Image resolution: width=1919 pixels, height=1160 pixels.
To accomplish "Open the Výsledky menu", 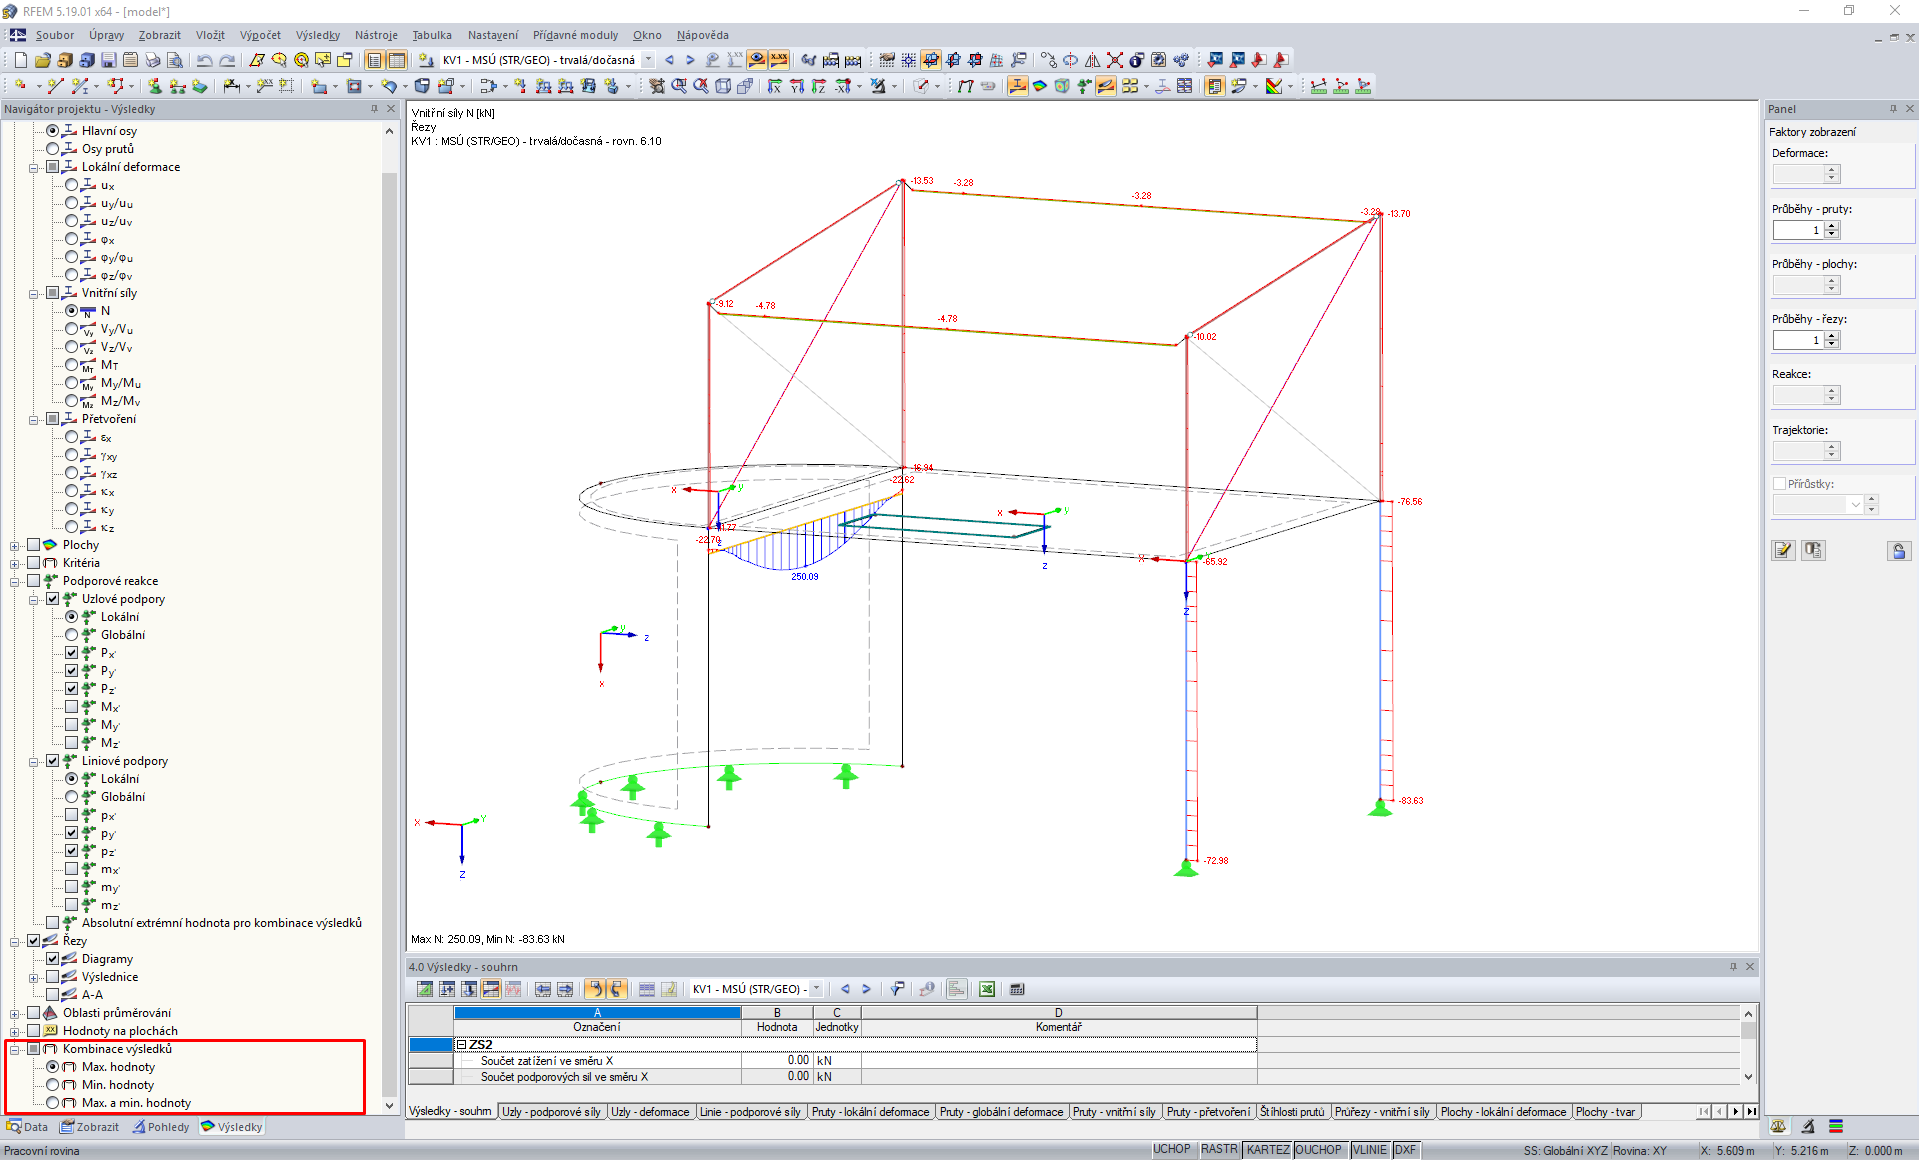I will (318, 35).
